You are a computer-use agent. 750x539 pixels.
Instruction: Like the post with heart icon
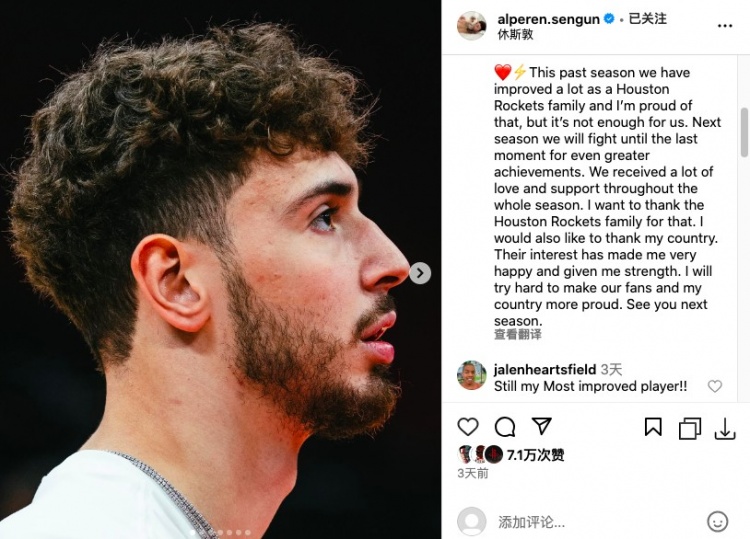468,426
